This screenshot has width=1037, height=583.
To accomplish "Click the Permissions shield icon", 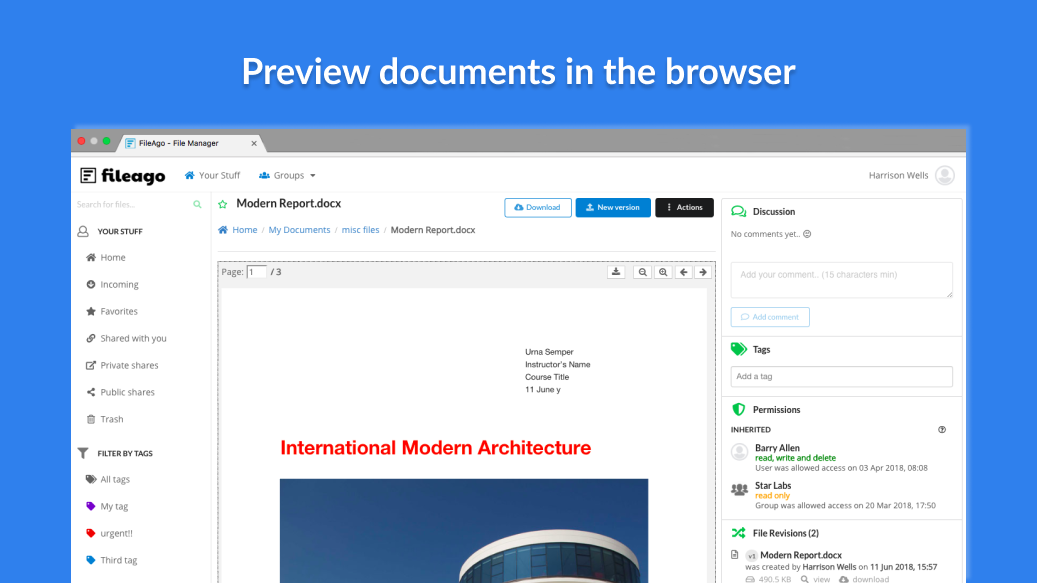I will coord(739,409).
